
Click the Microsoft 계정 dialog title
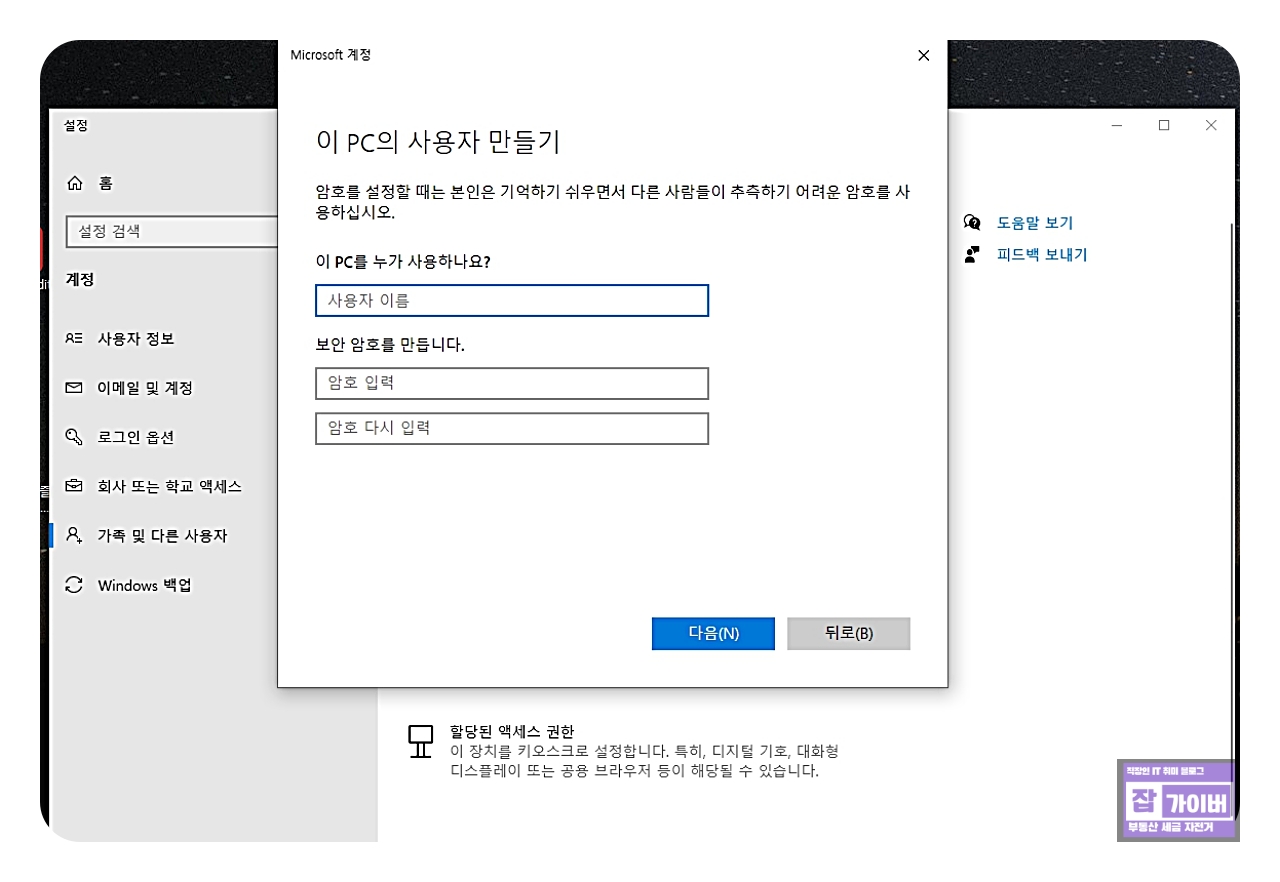tap(330, 55)
